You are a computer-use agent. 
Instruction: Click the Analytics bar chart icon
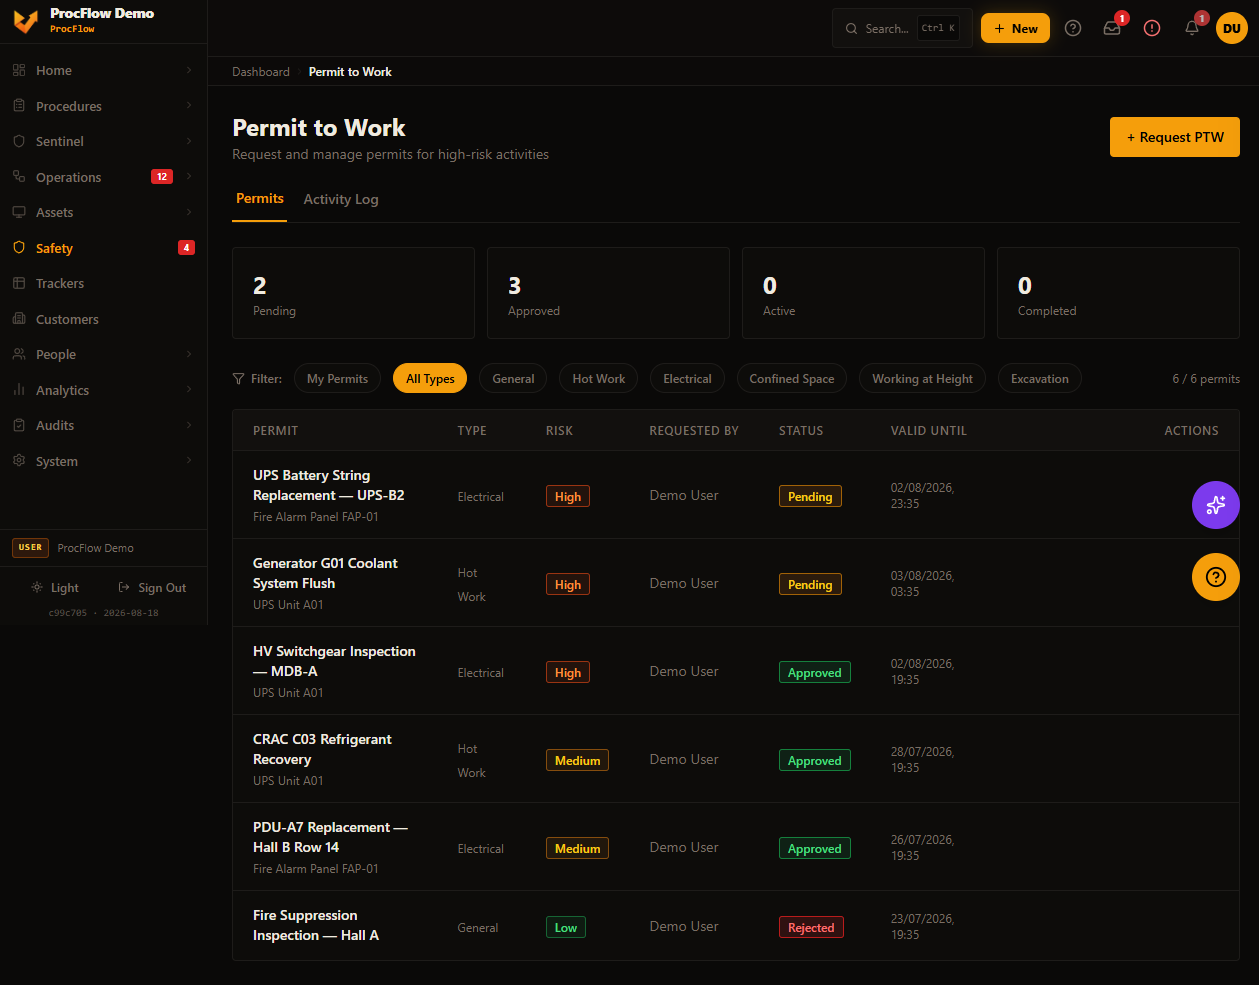click(x=19, y=390)
